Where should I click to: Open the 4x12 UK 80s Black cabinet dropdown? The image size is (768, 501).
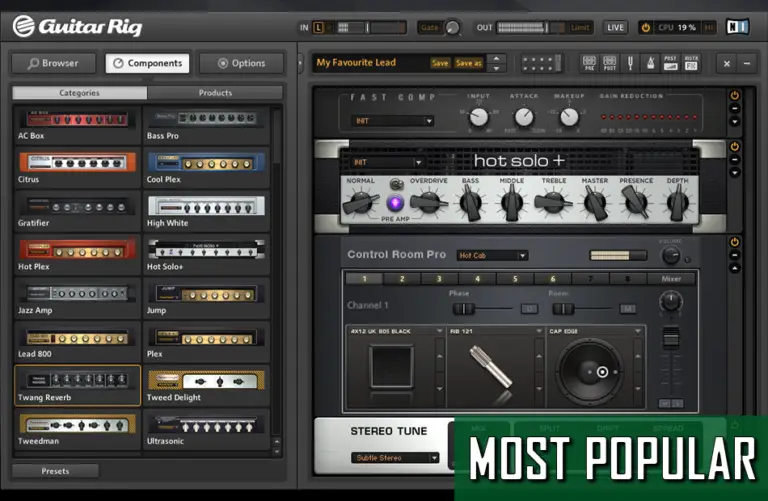[439, 332]
